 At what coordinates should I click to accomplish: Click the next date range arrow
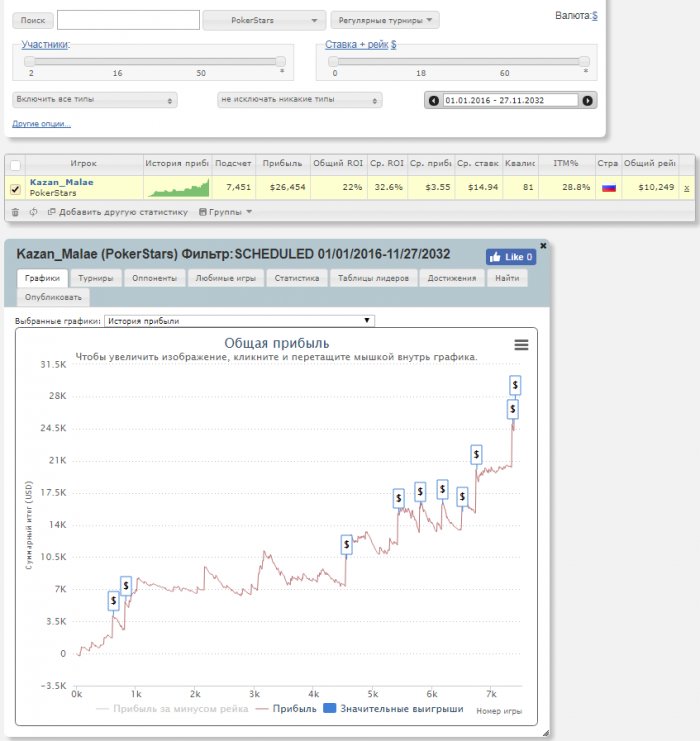588,100
